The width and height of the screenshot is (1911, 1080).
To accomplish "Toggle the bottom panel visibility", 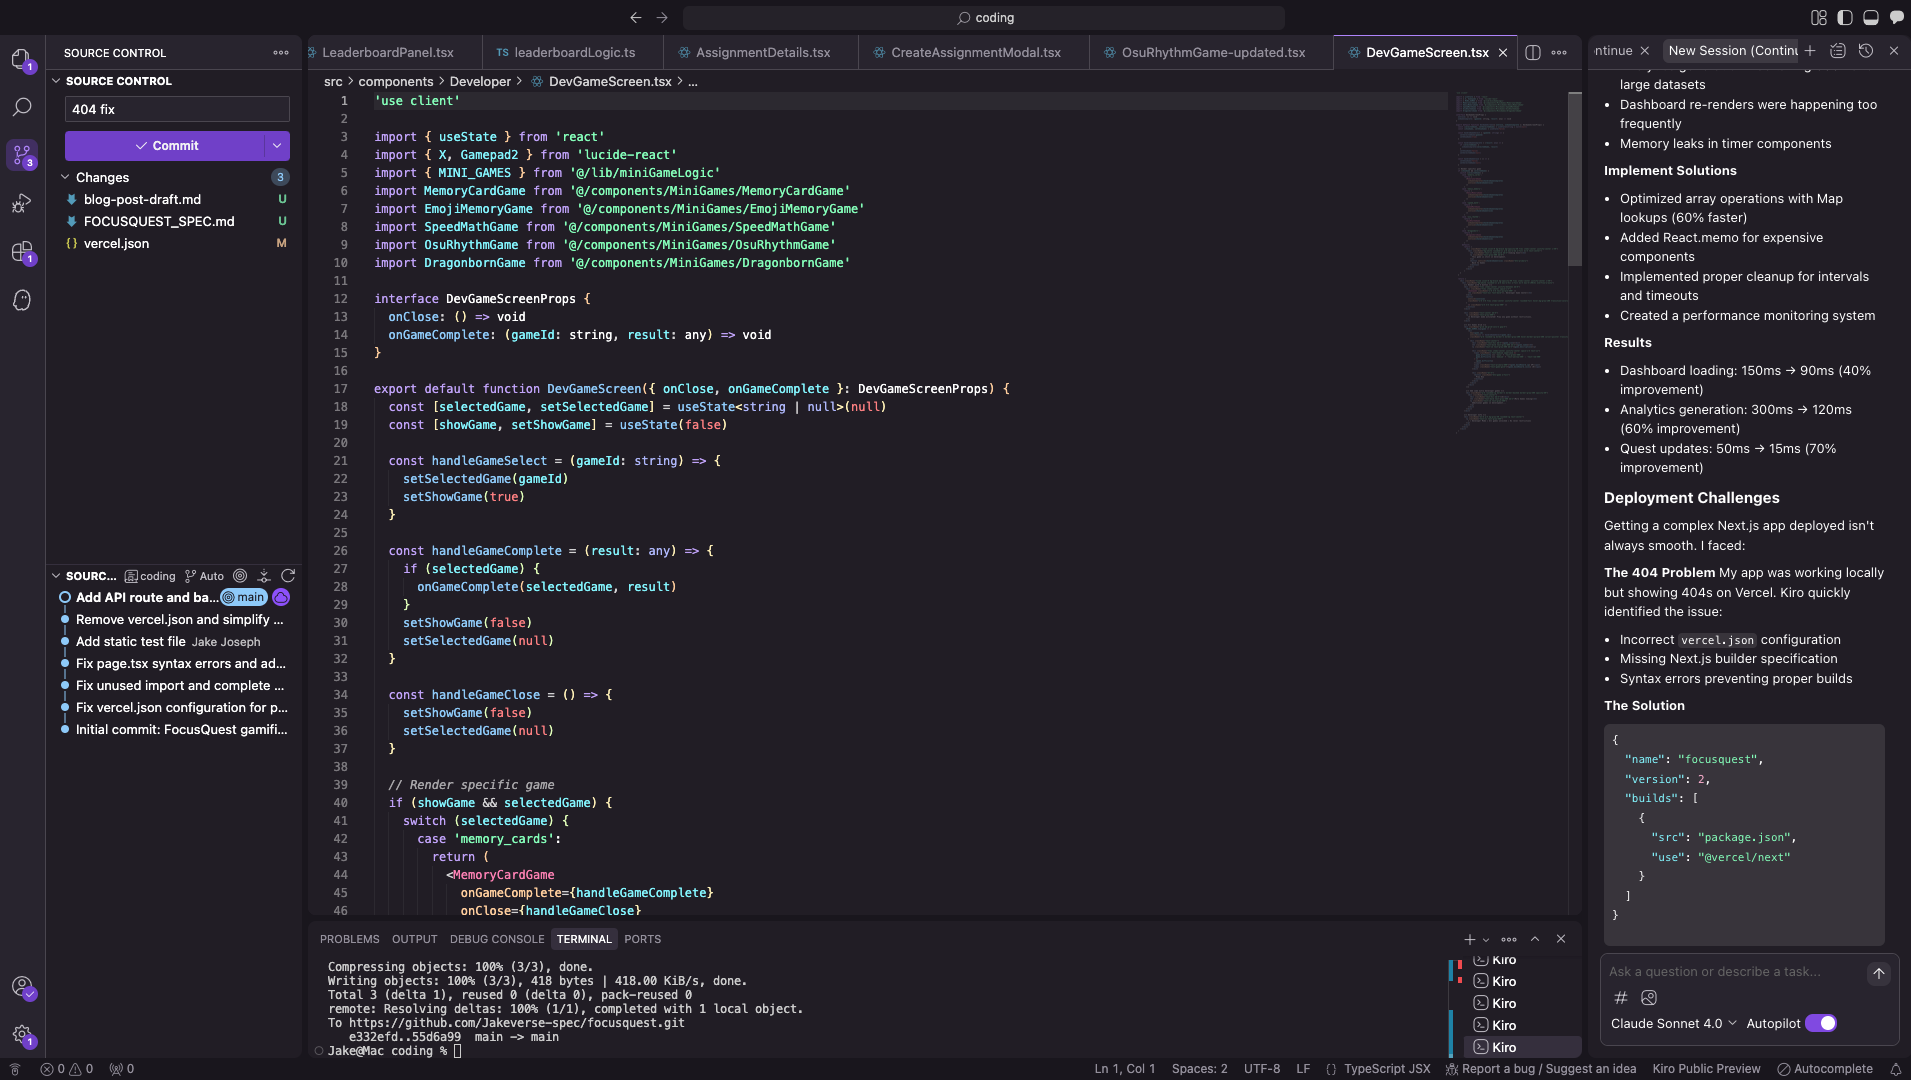I will (x=1871, y=18).
